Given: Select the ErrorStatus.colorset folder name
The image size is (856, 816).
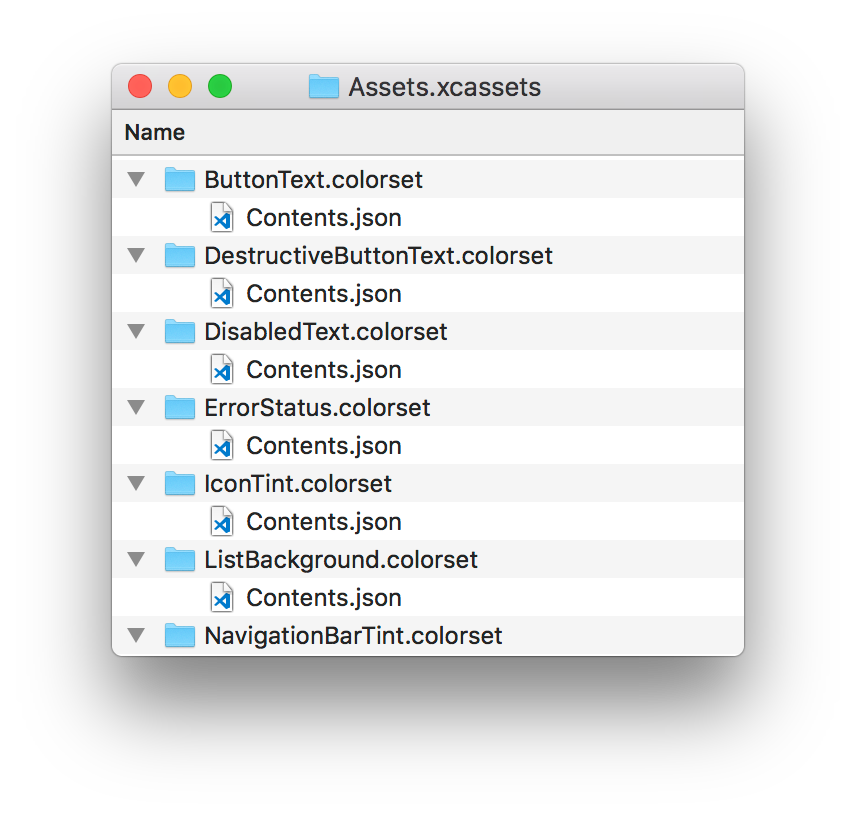Looking at the screenshot, I should point(317,408).
